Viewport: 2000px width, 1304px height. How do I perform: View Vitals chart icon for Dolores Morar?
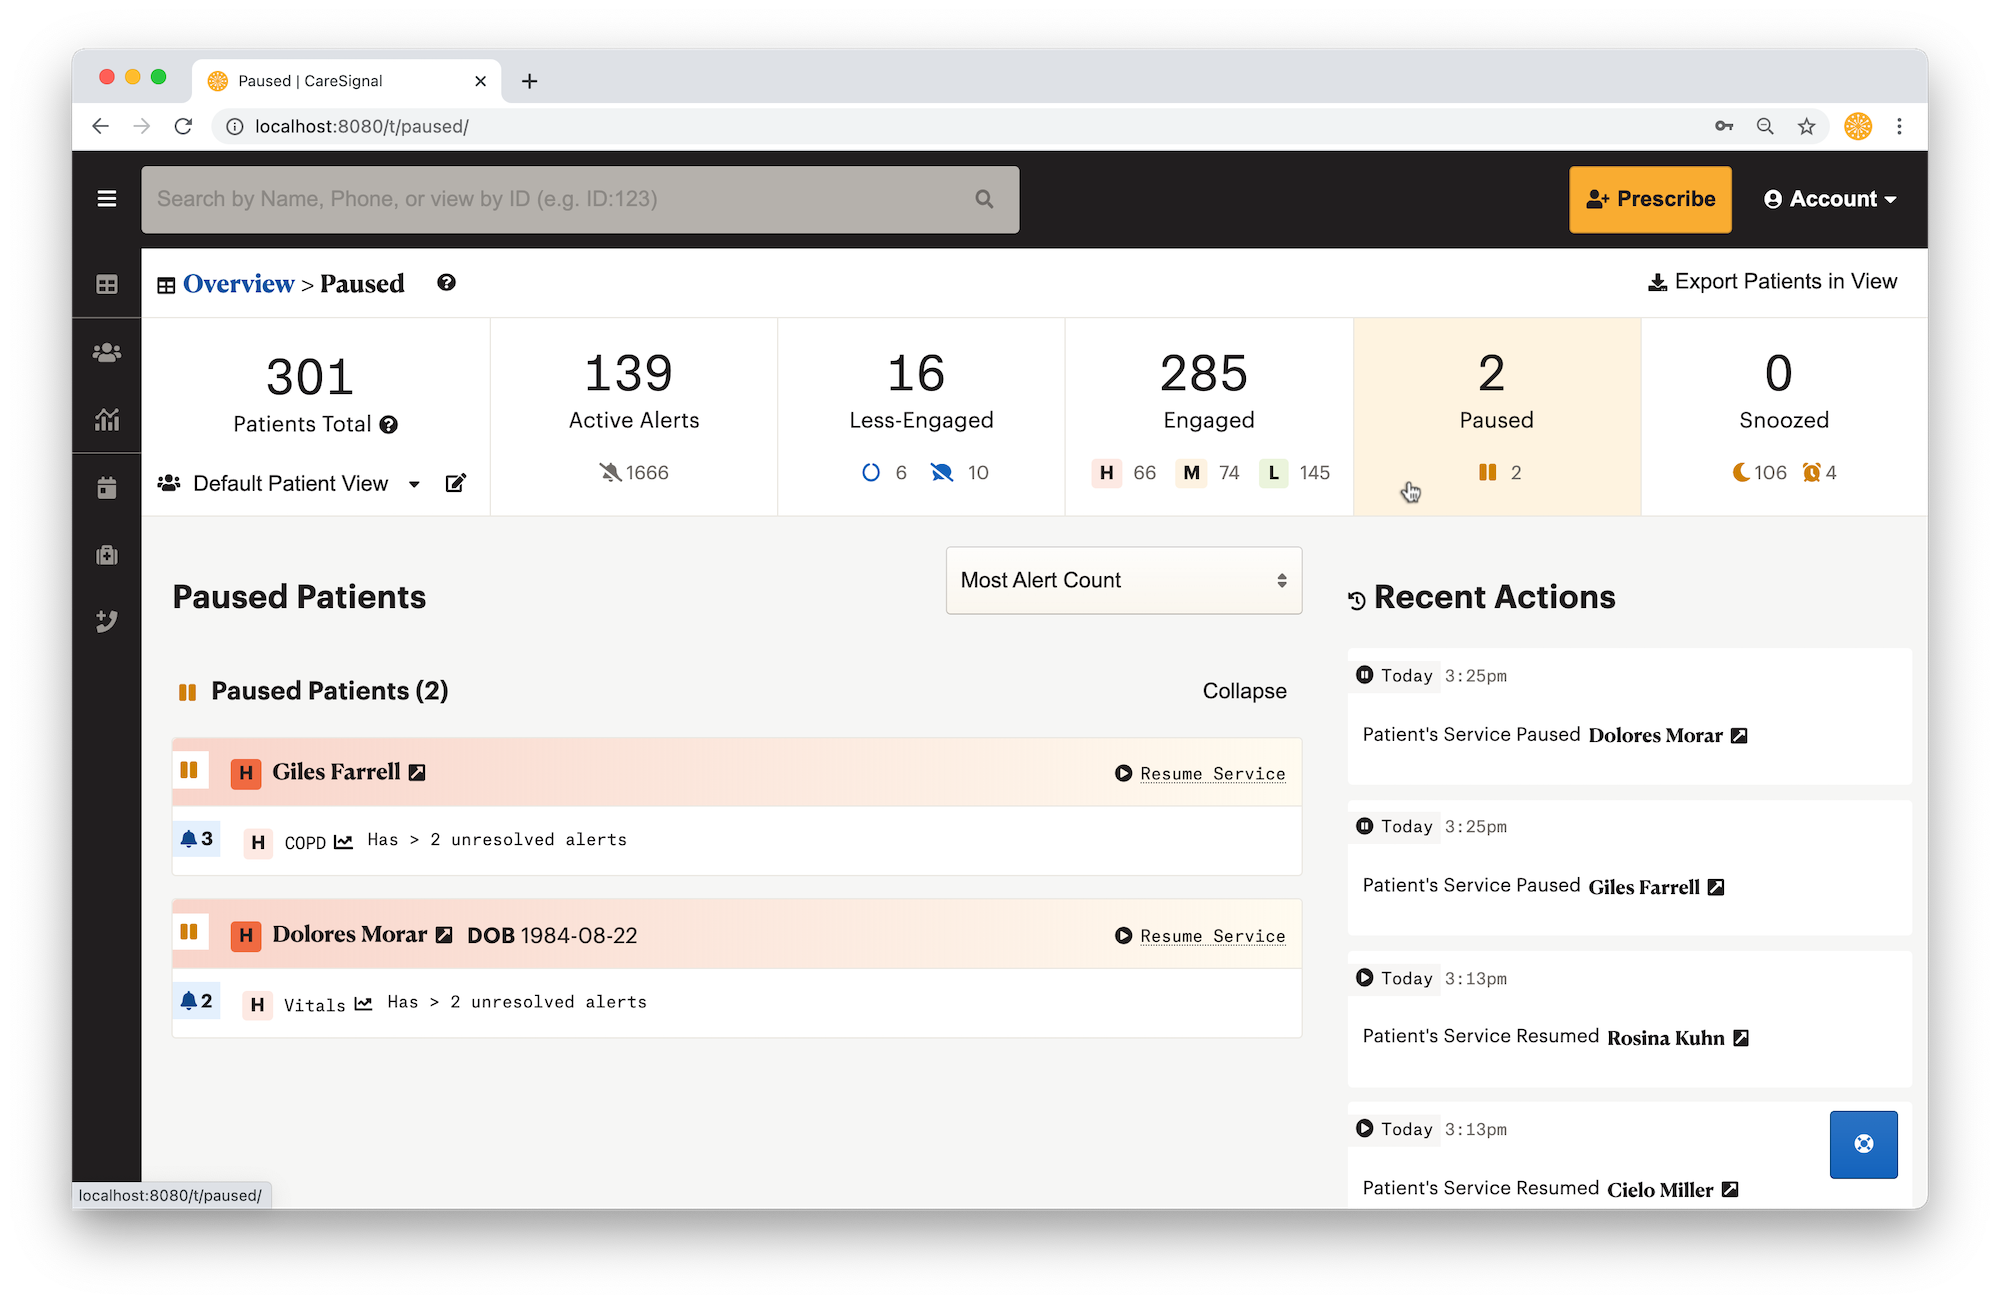(363, 1004)
